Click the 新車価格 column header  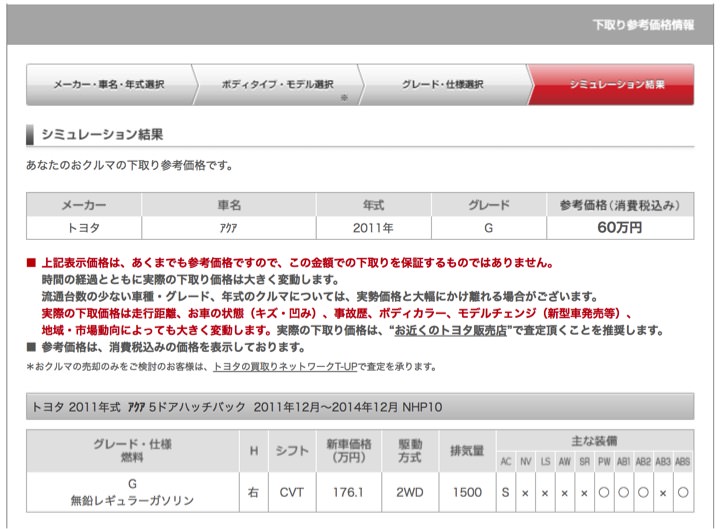[345, 451]
